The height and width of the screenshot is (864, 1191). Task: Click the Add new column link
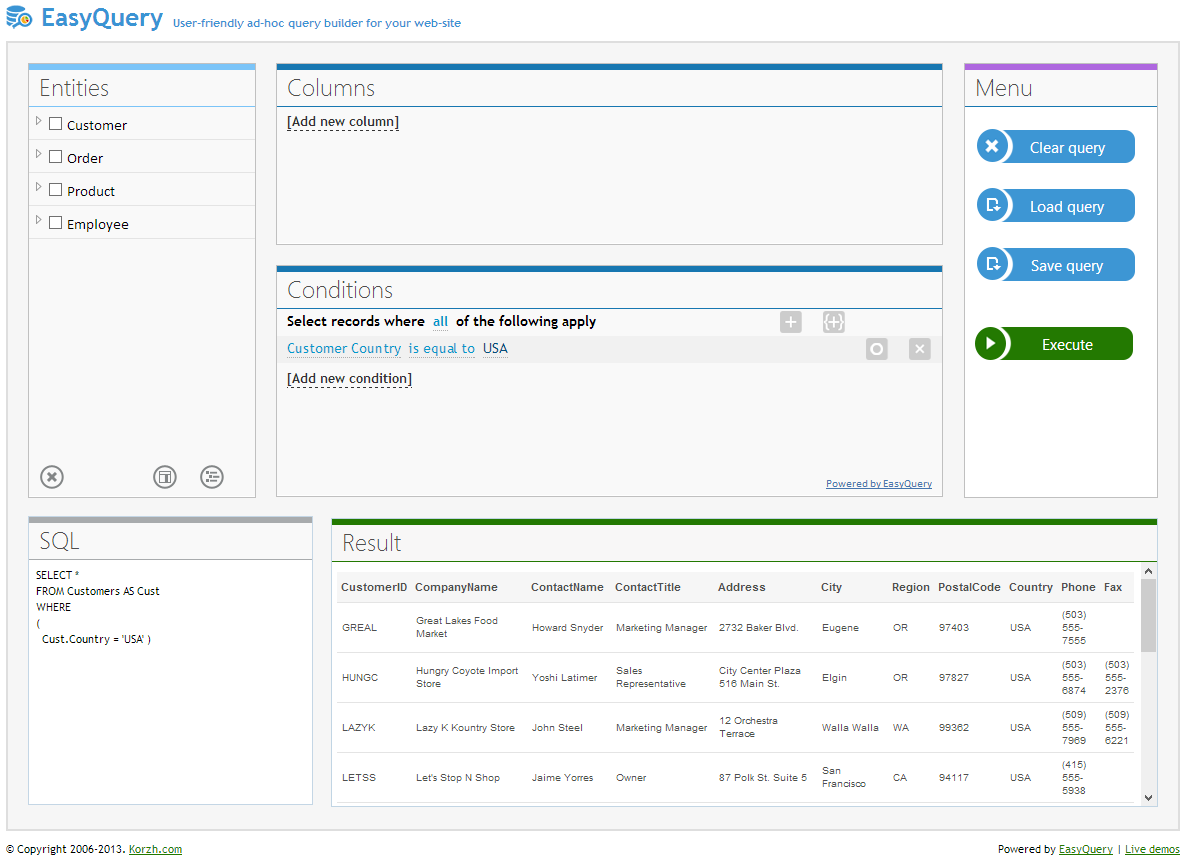point(342,122)
